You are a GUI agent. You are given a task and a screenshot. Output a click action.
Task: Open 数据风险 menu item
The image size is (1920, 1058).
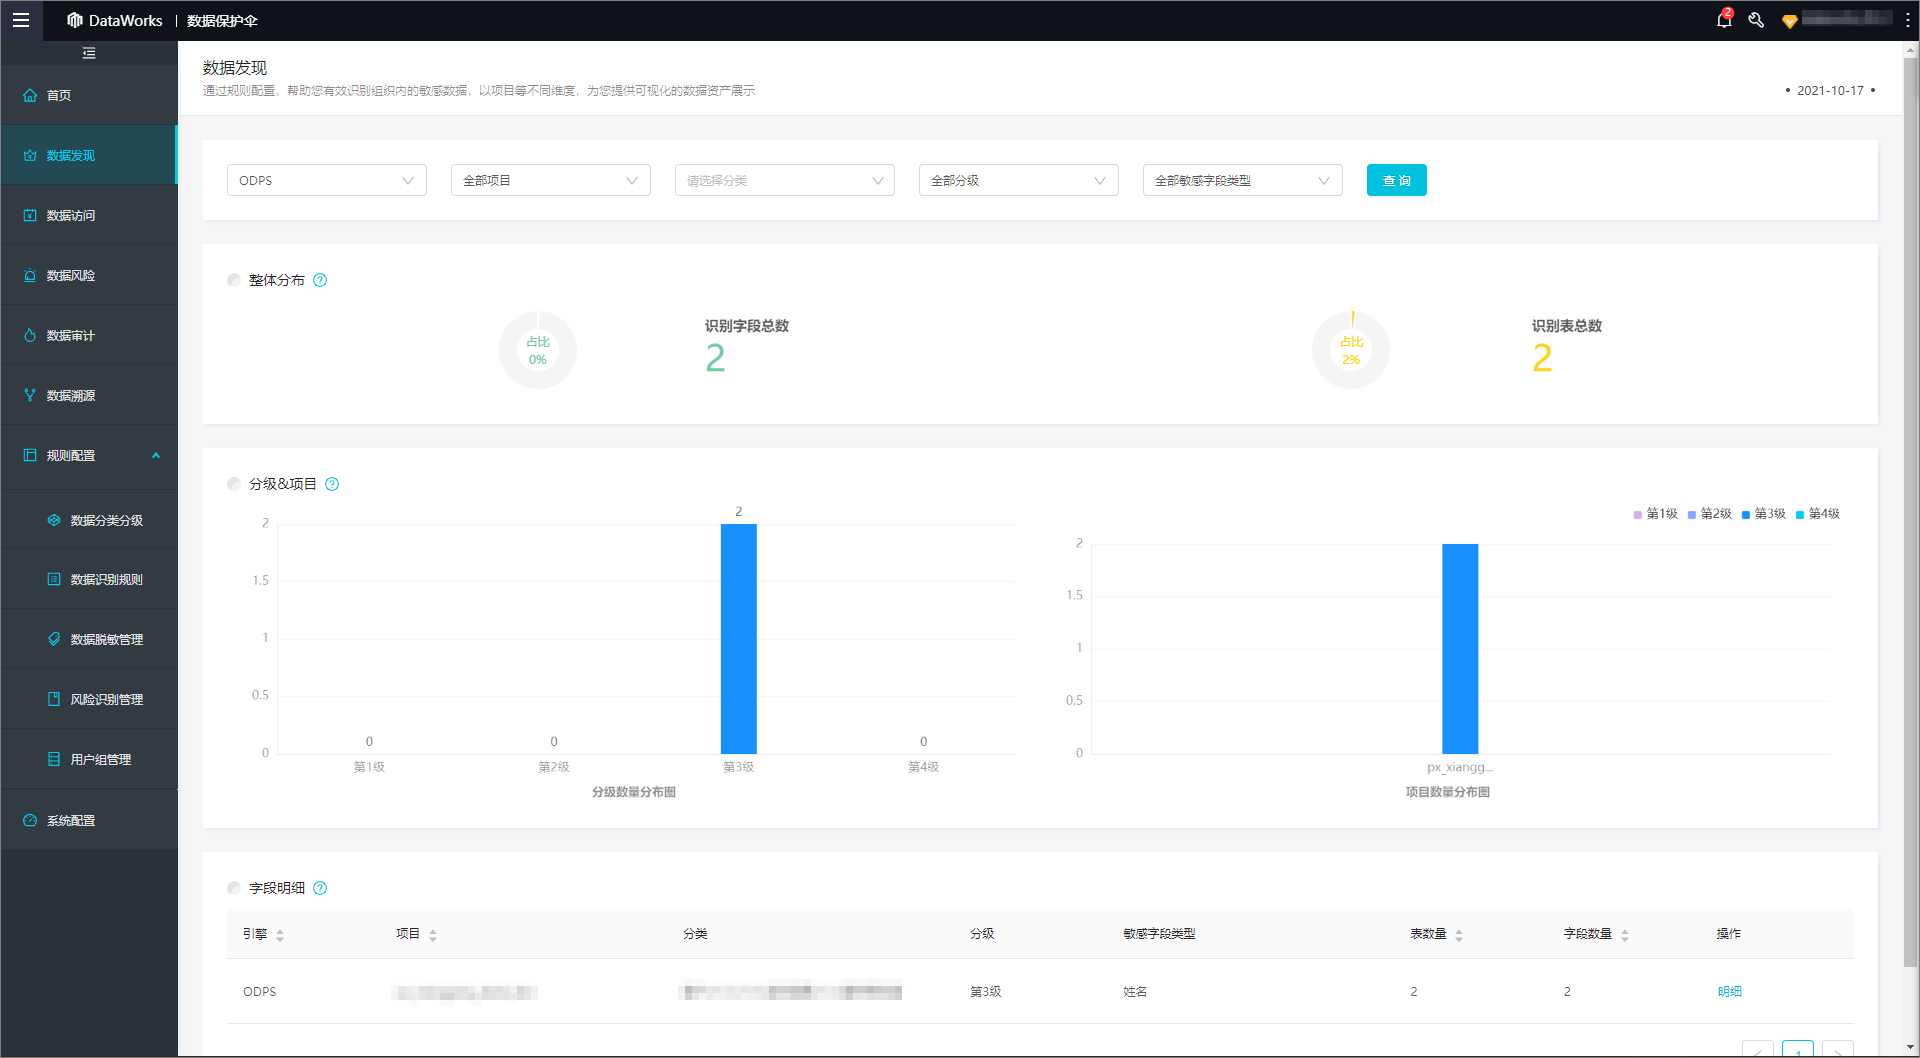(89, 275)
